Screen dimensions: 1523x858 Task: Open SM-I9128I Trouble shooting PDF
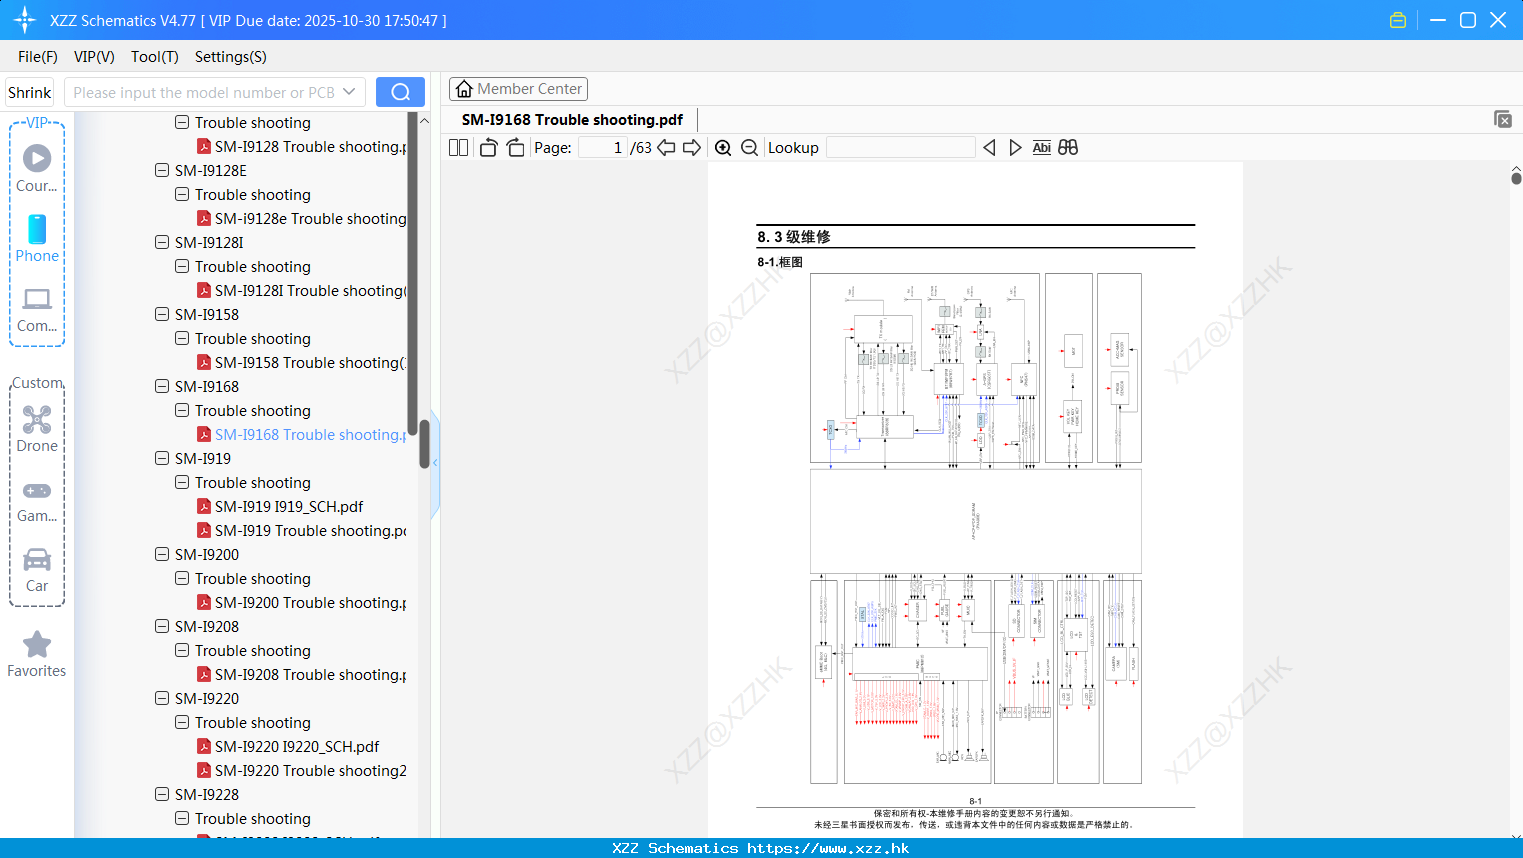301,291
